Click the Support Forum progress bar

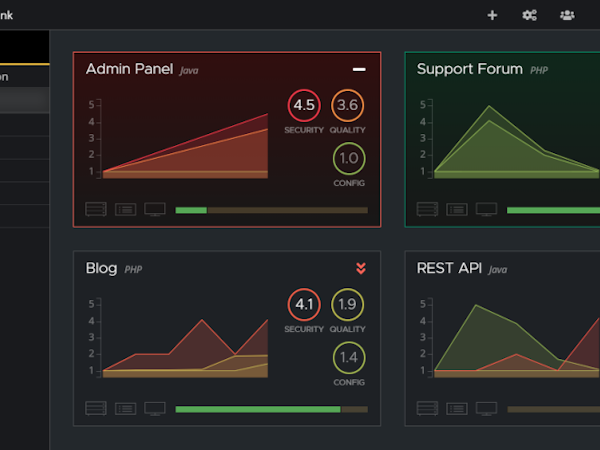(553, 210)
